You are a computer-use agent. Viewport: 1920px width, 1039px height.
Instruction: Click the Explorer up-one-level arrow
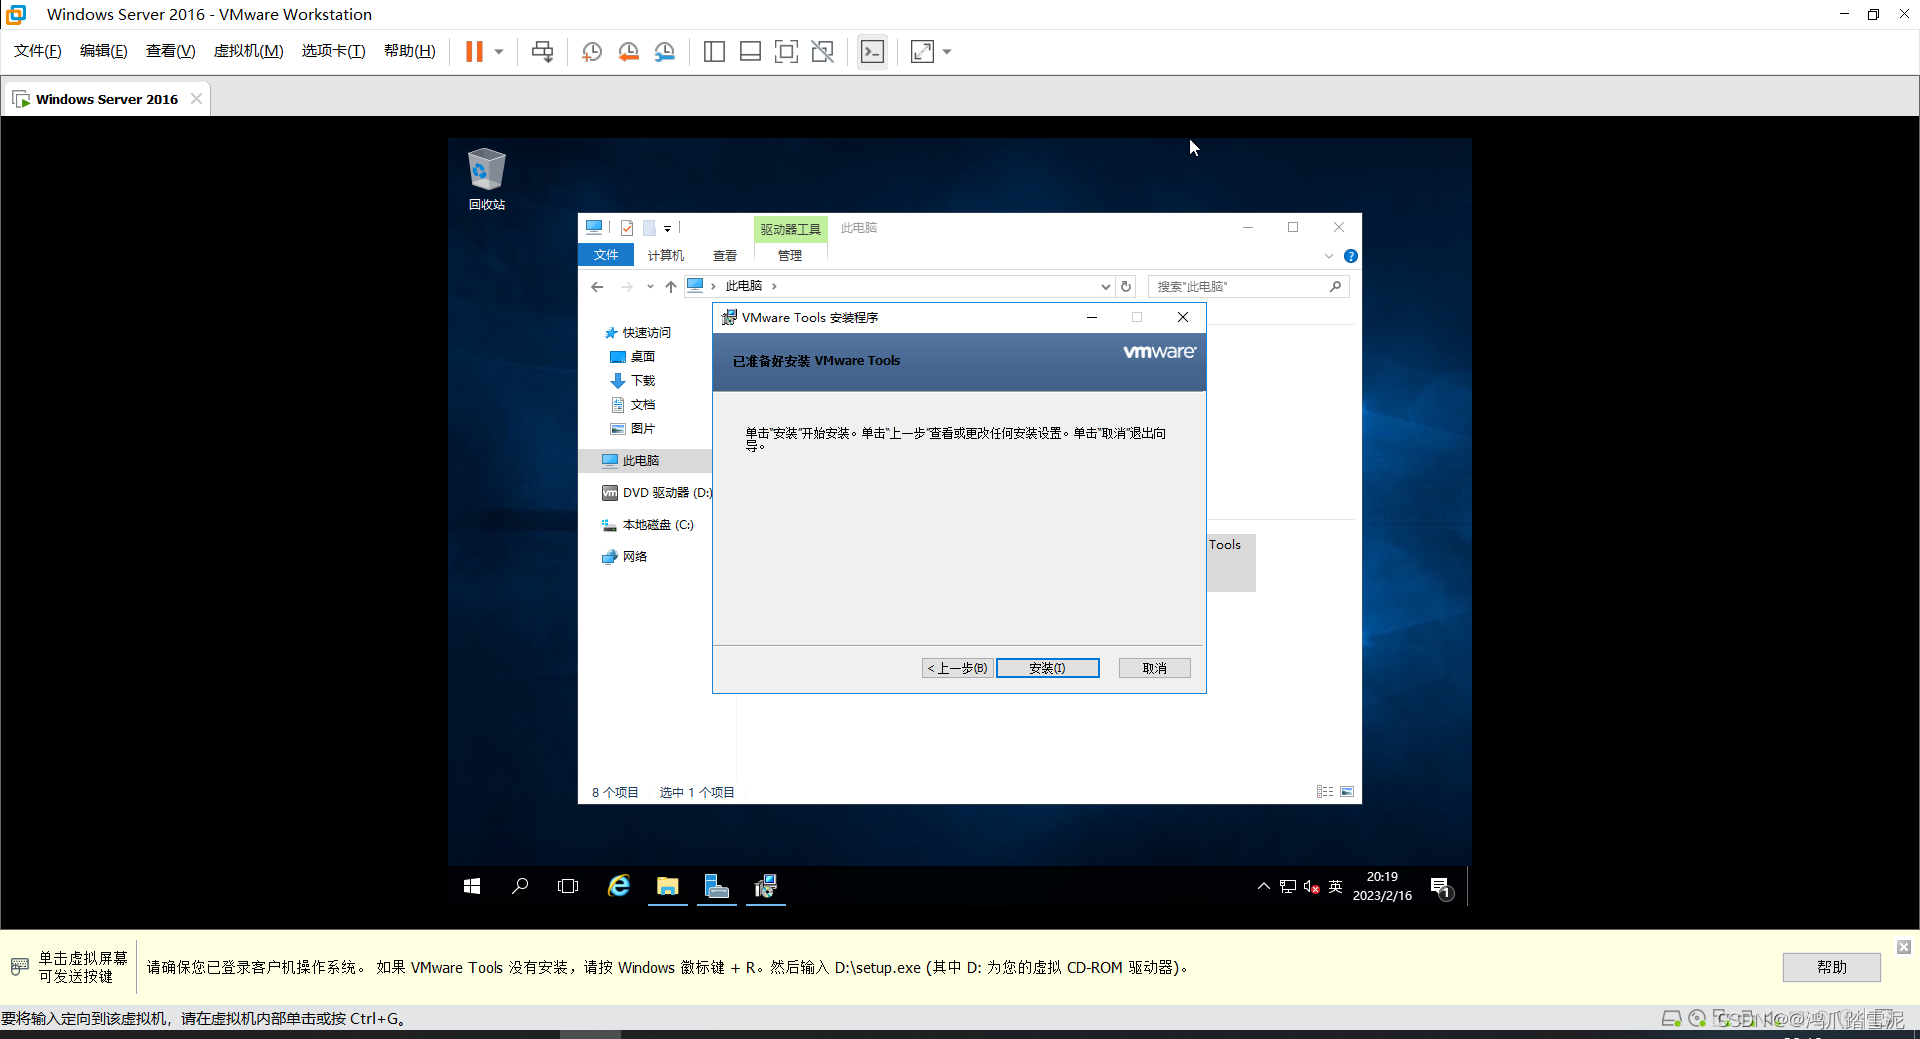pyautogui.click(x=671, y=287)
